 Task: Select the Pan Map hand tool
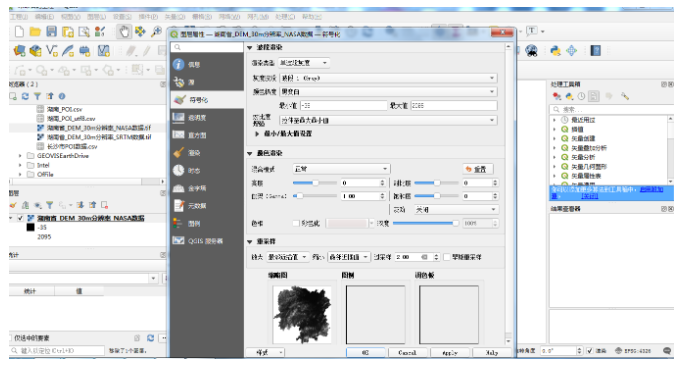click(x=124, y=32)
